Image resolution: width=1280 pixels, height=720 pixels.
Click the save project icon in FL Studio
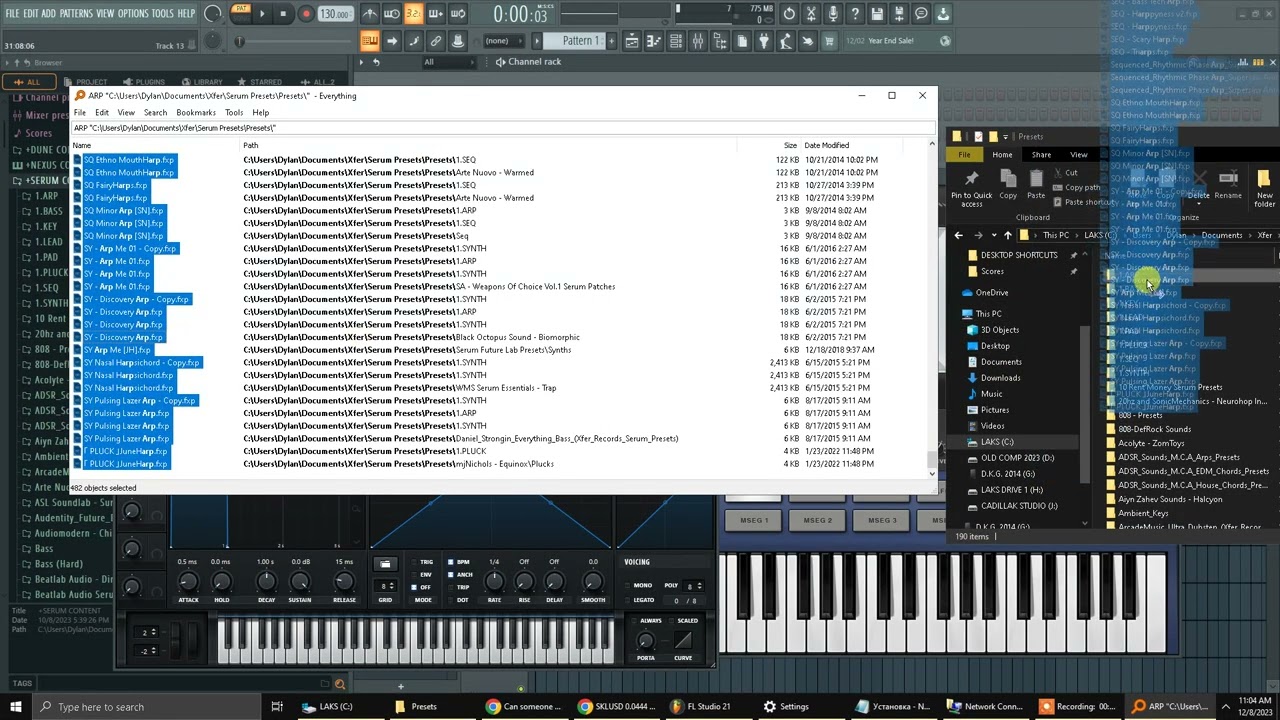[877, 14]
